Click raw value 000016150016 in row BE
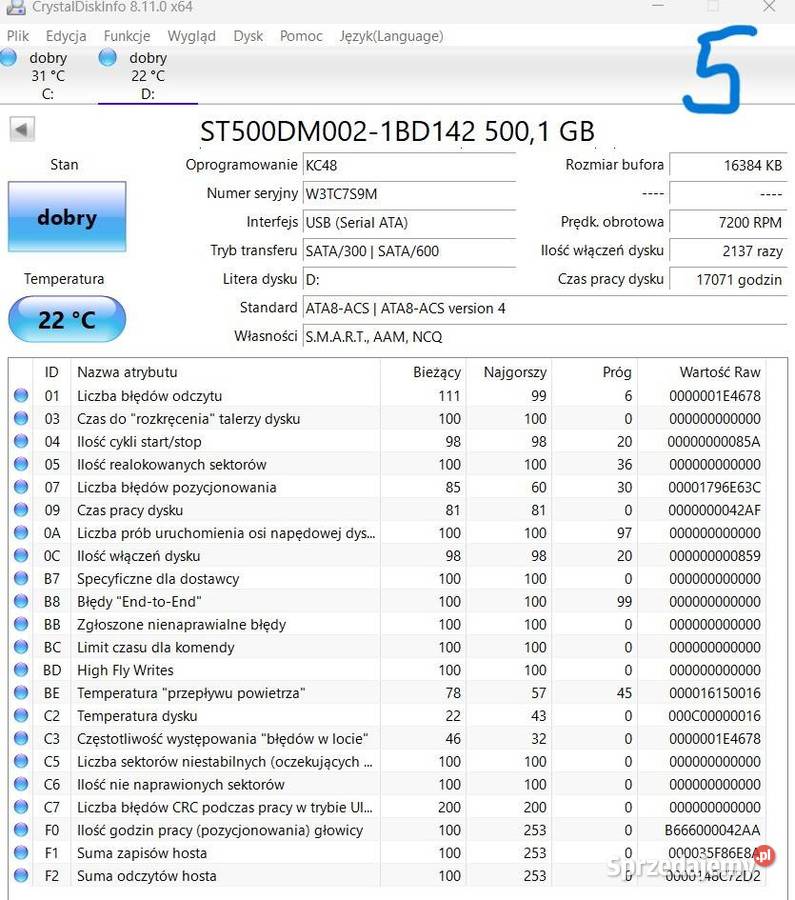The height and width of the screenshot is (900, 795). [x=715, y=693]
